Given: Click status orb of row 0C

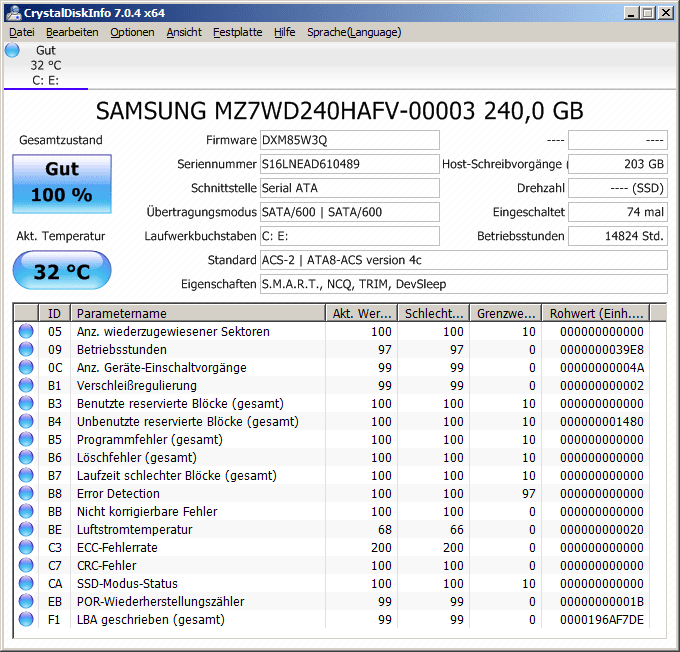Looking at the screenshot, I should click(x=26, y=367).
